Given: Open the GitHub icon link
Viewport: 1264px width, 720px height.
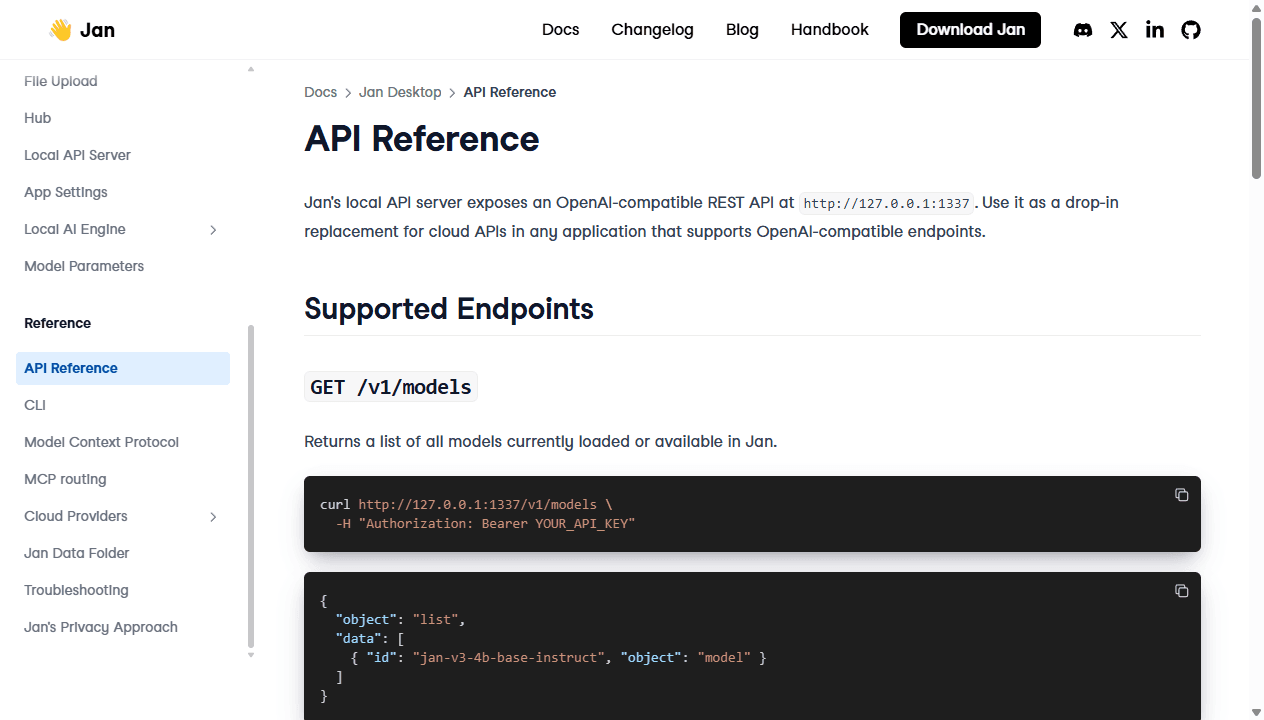Looking at the screenshot, I should tap(1191, 30).
